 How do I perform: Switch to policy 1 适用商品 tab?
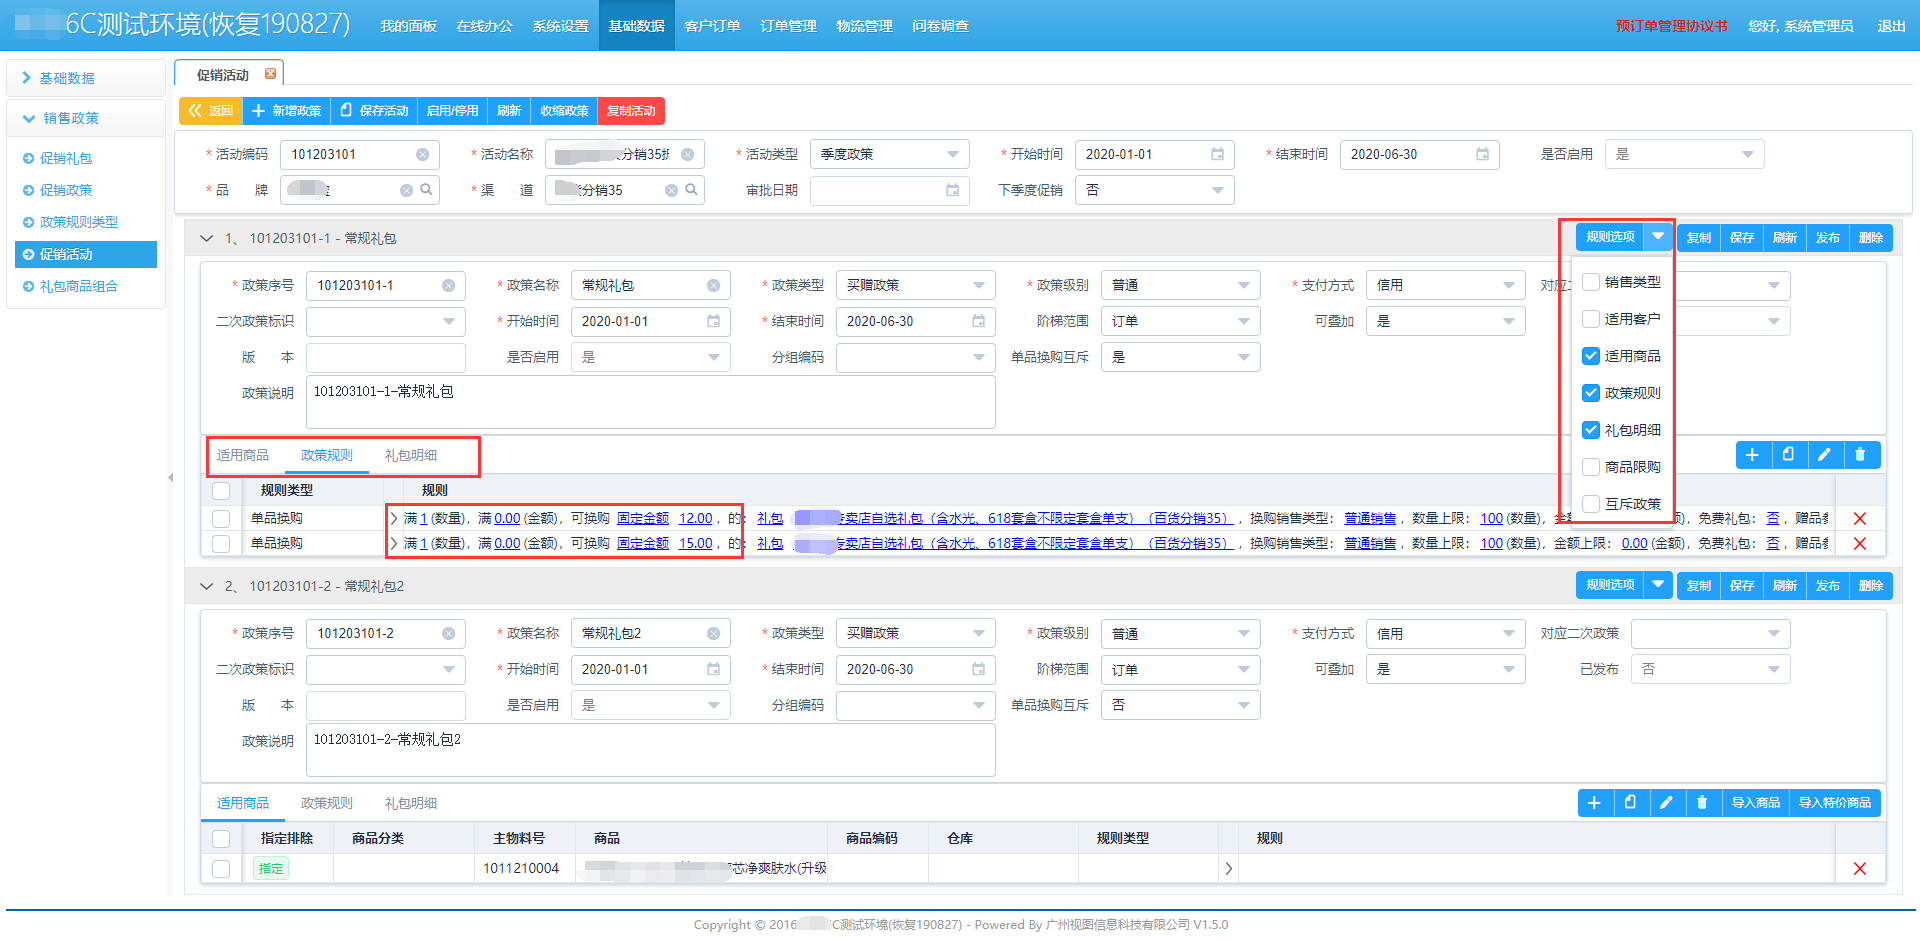243,455
